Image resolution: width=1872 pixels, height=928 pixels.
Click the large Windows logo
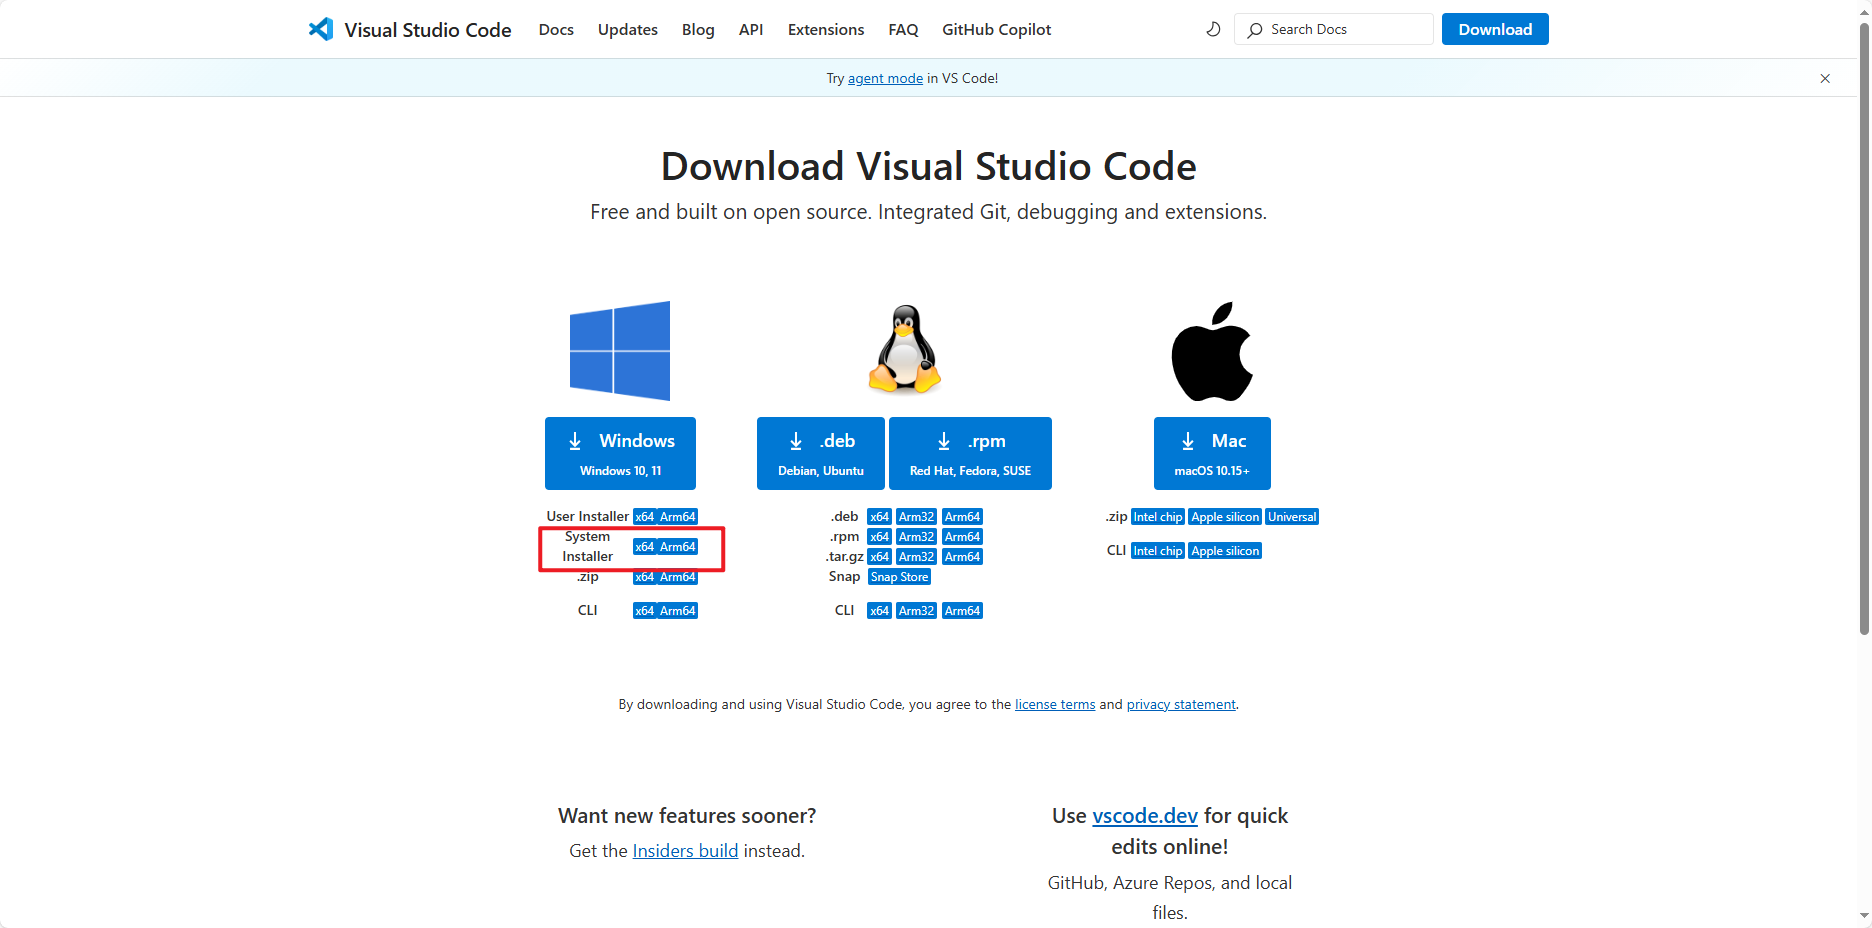pyautogui.click(x=620, y=351)
